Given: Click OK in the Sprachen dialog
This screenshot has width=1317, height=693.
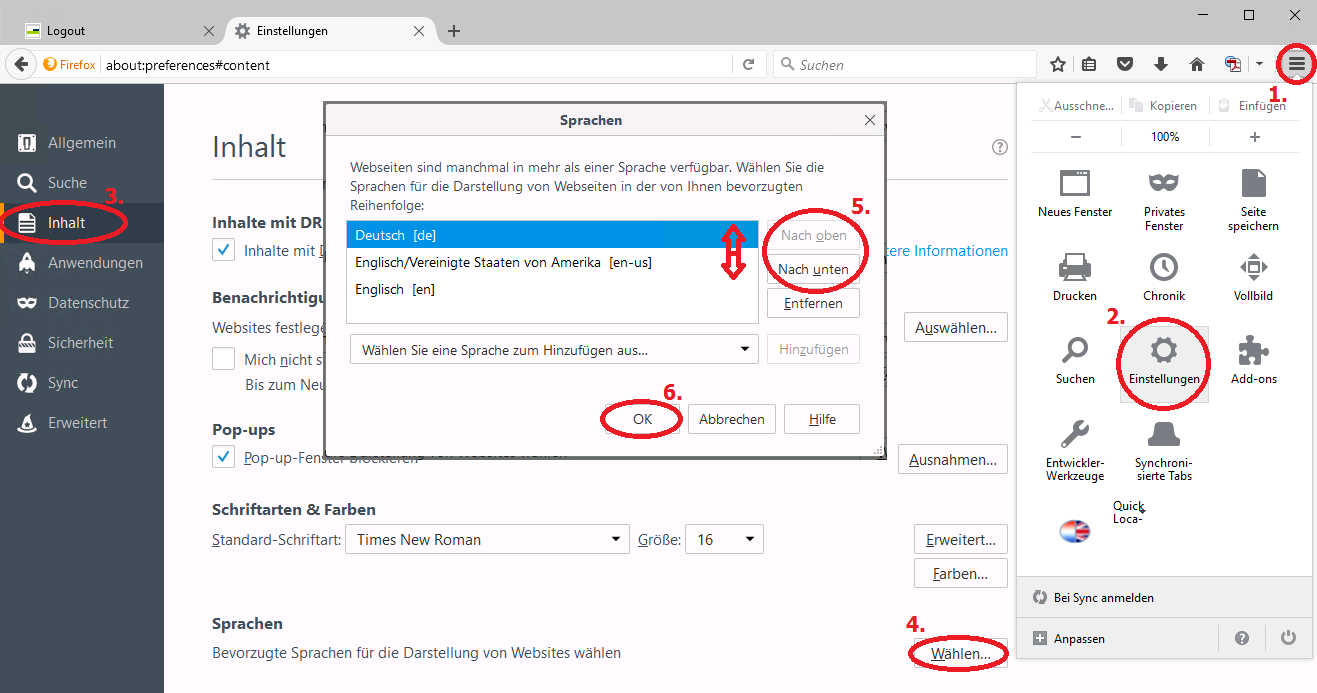Looking at the screenshot, I should [x=642, y=420].
